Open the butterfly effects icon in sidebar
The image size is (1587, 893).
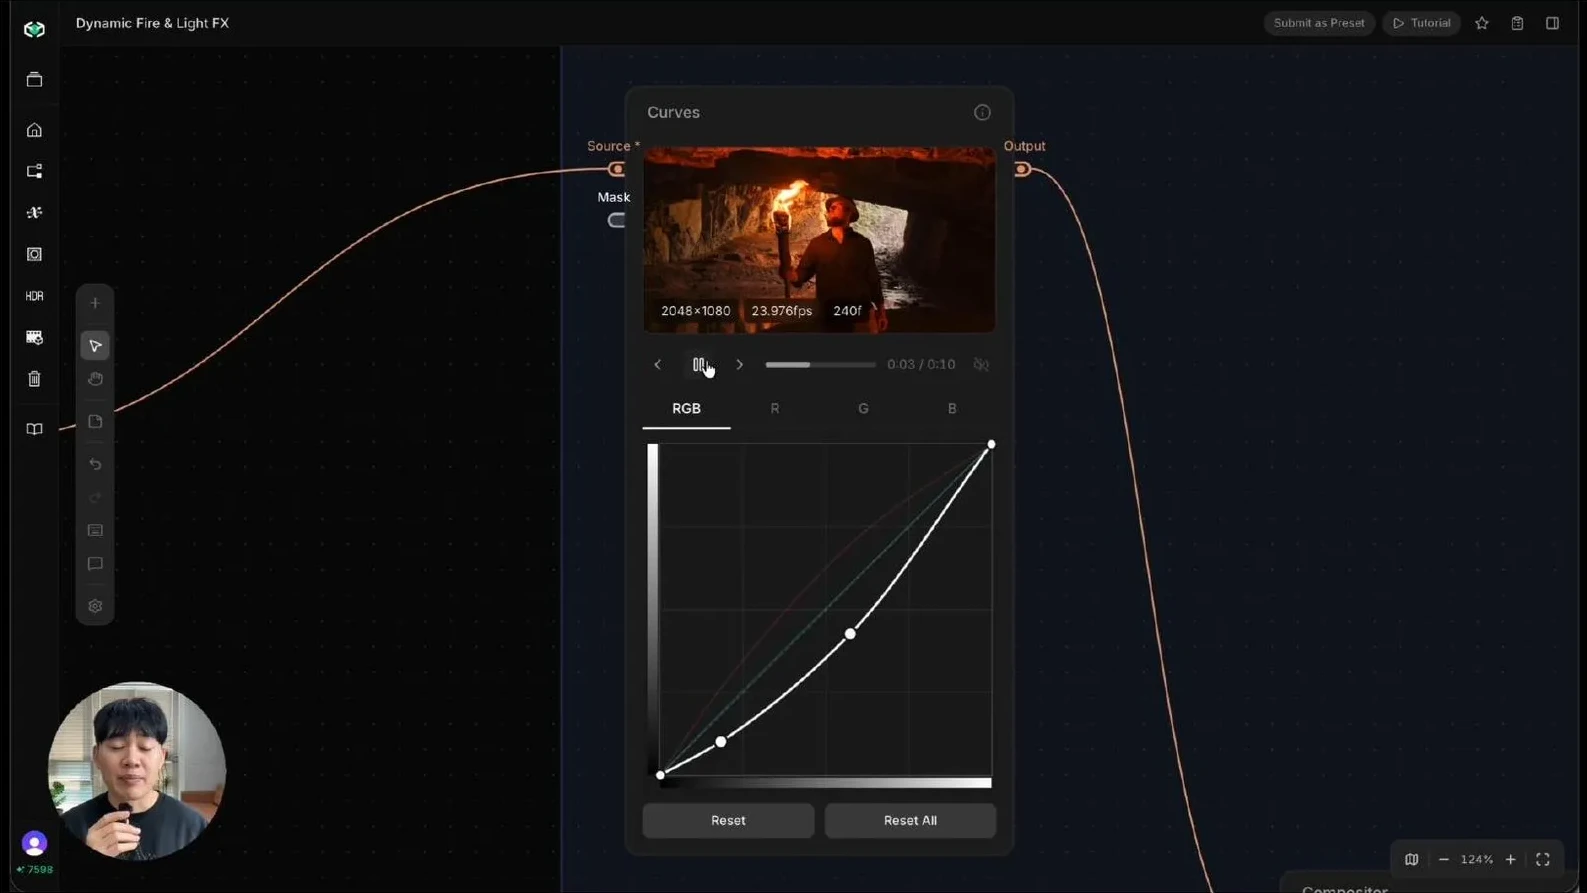[x=34, y=213]
